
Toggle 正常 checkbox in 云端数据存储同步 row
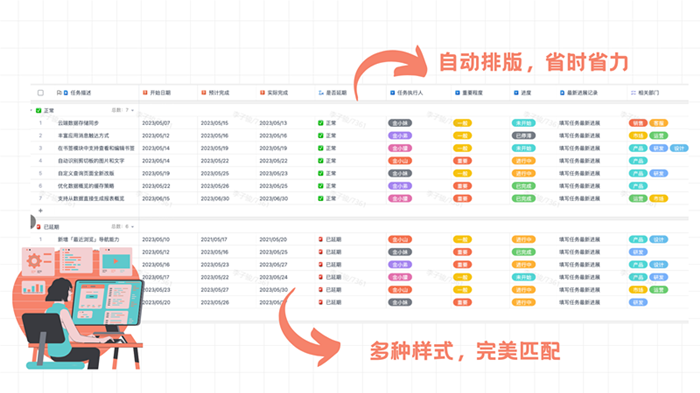[321, 123]
